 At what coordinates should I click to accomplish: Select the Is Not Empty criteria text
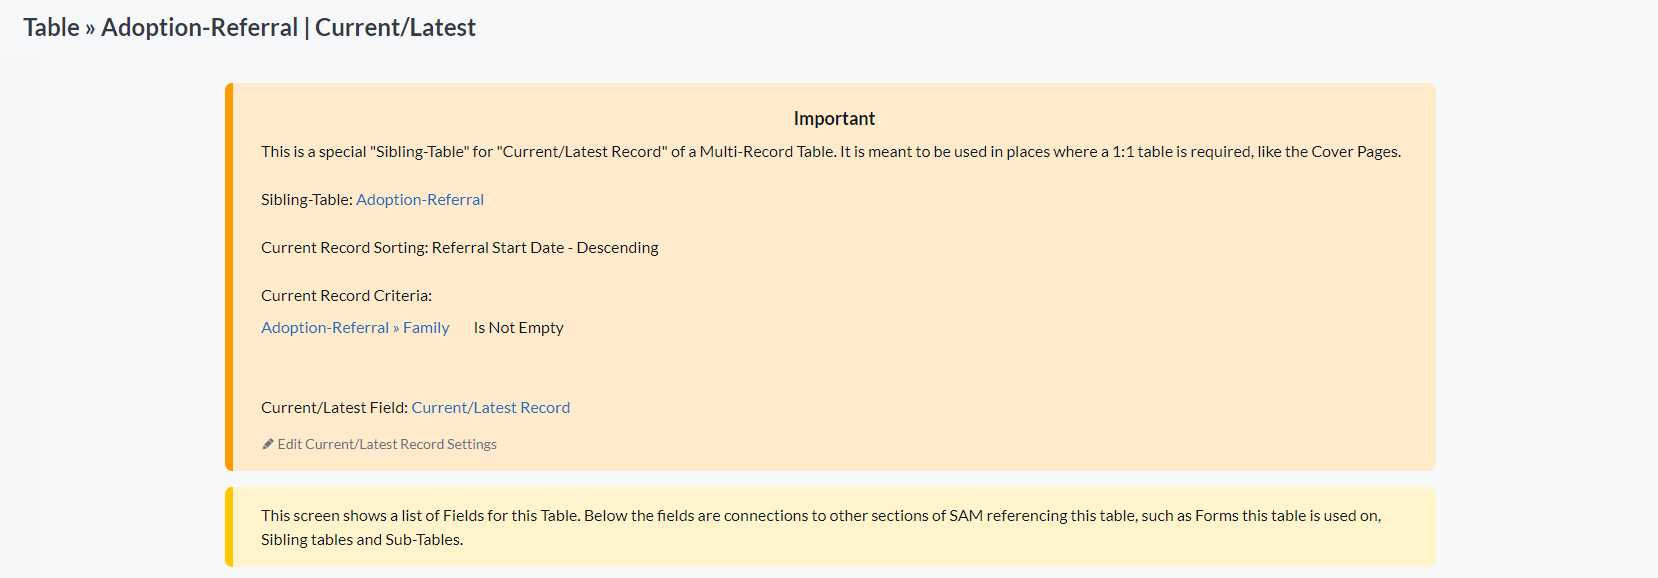(518, 327)
